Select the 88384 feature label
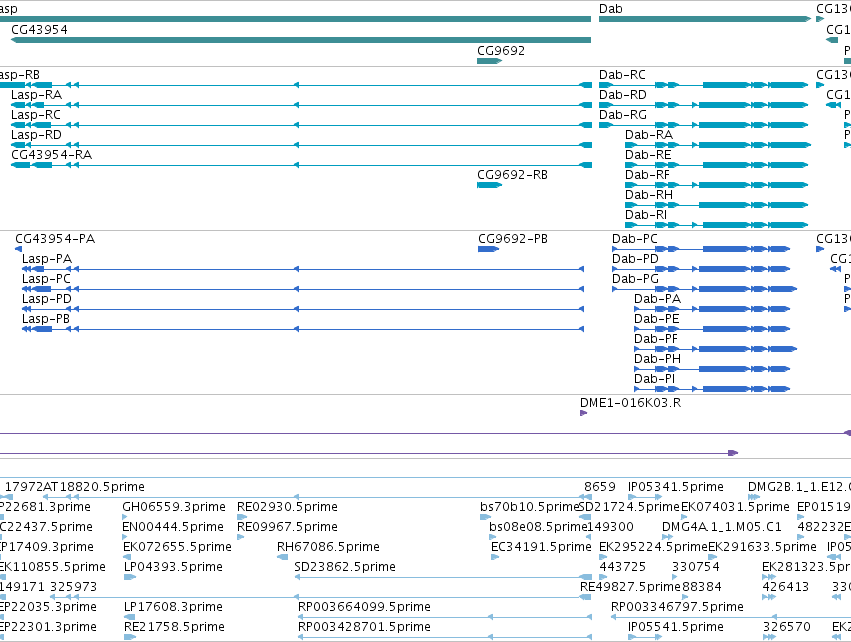 coord(702,587)
